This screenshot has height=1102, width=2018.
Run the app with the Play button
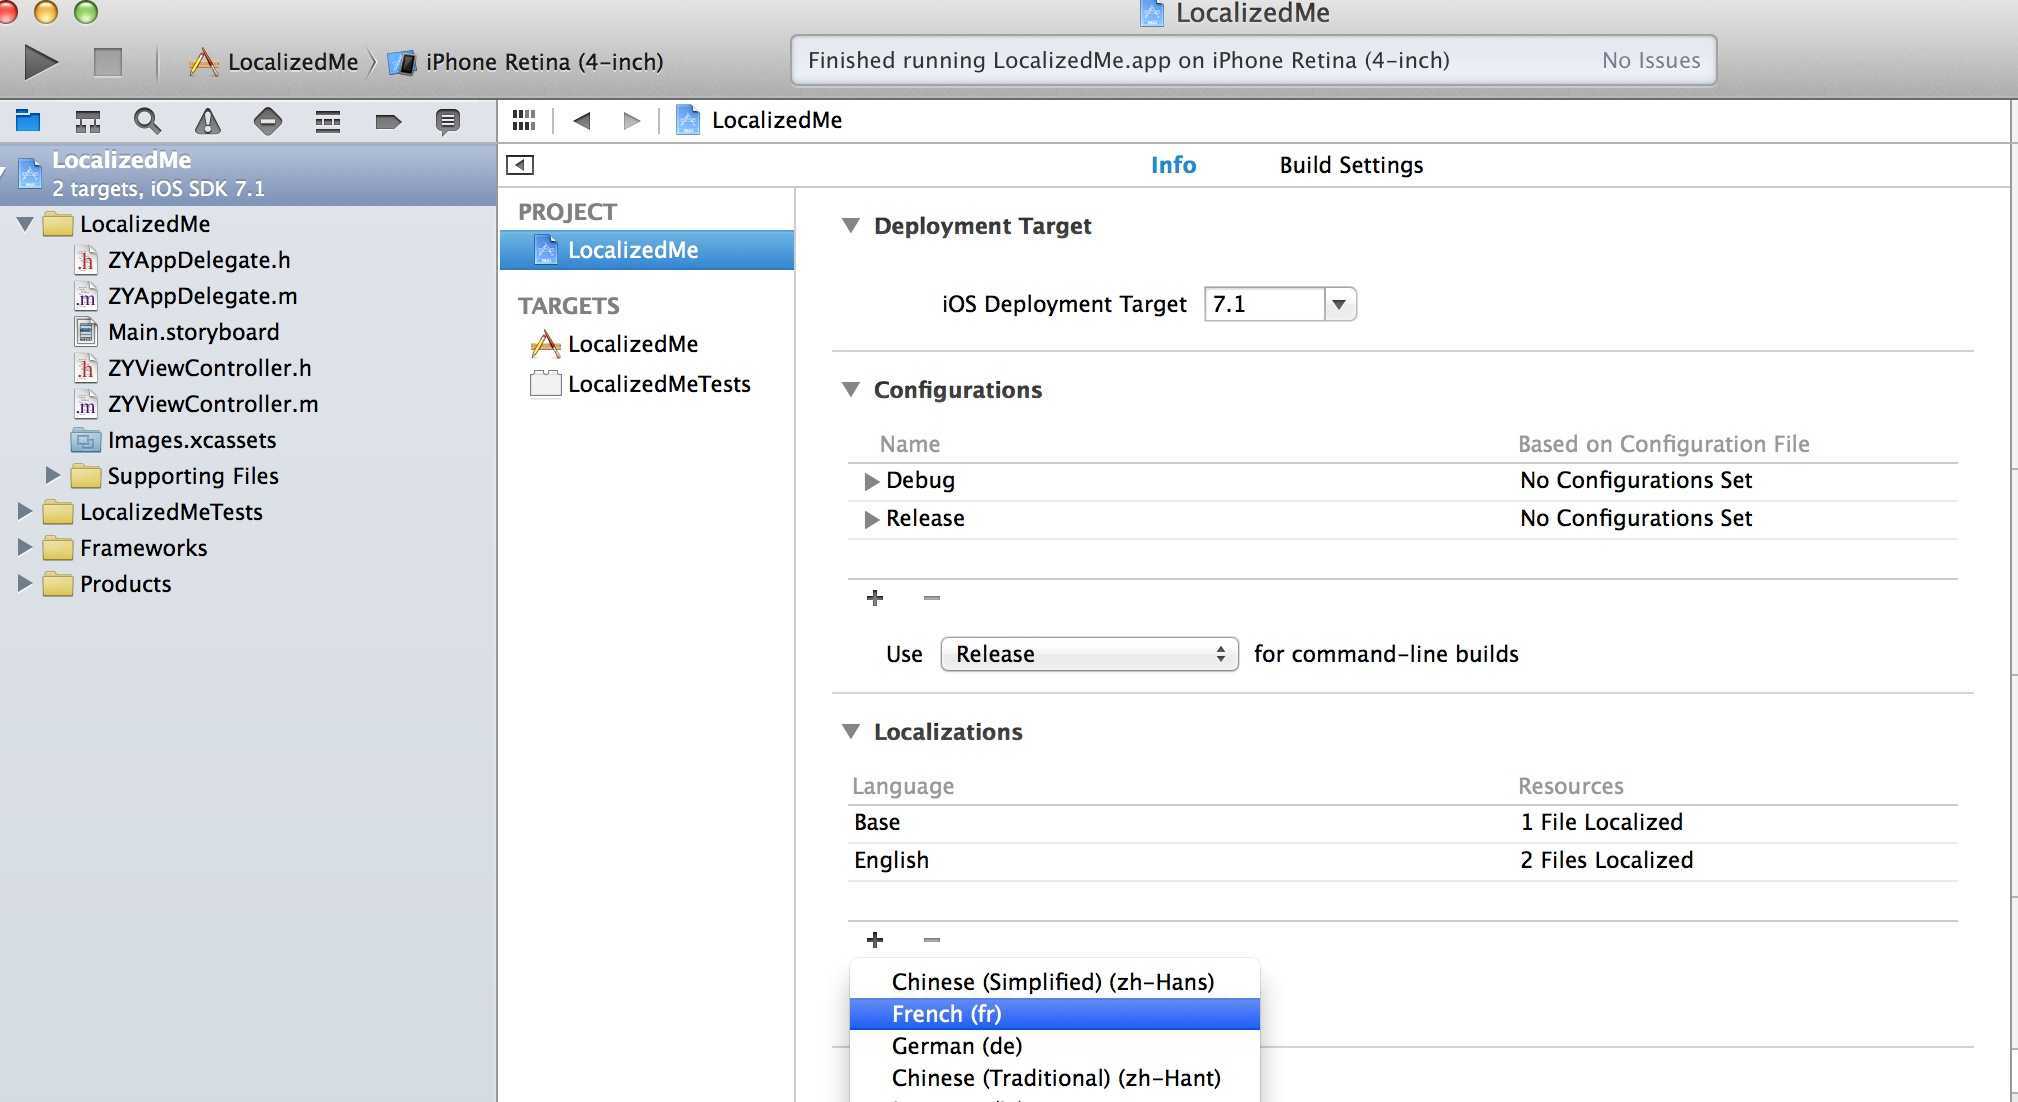tap(41, 62)
